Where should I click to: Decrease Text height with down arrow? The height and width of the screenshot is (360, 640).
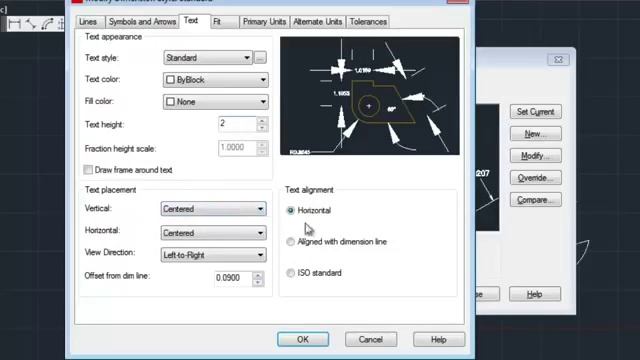pos(262,127)
